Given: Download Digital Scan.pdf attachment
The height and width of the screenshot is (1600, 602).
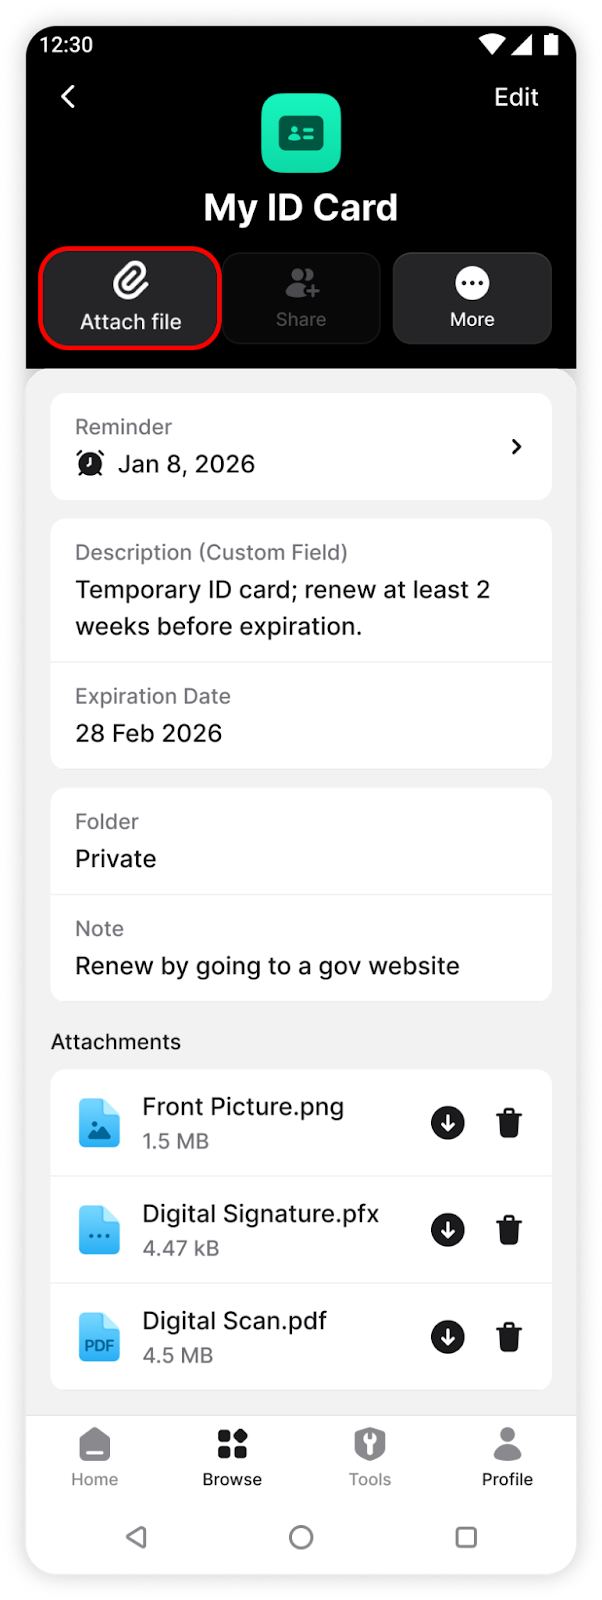Looking at the screenshot, I should [x=448, y=1337].
